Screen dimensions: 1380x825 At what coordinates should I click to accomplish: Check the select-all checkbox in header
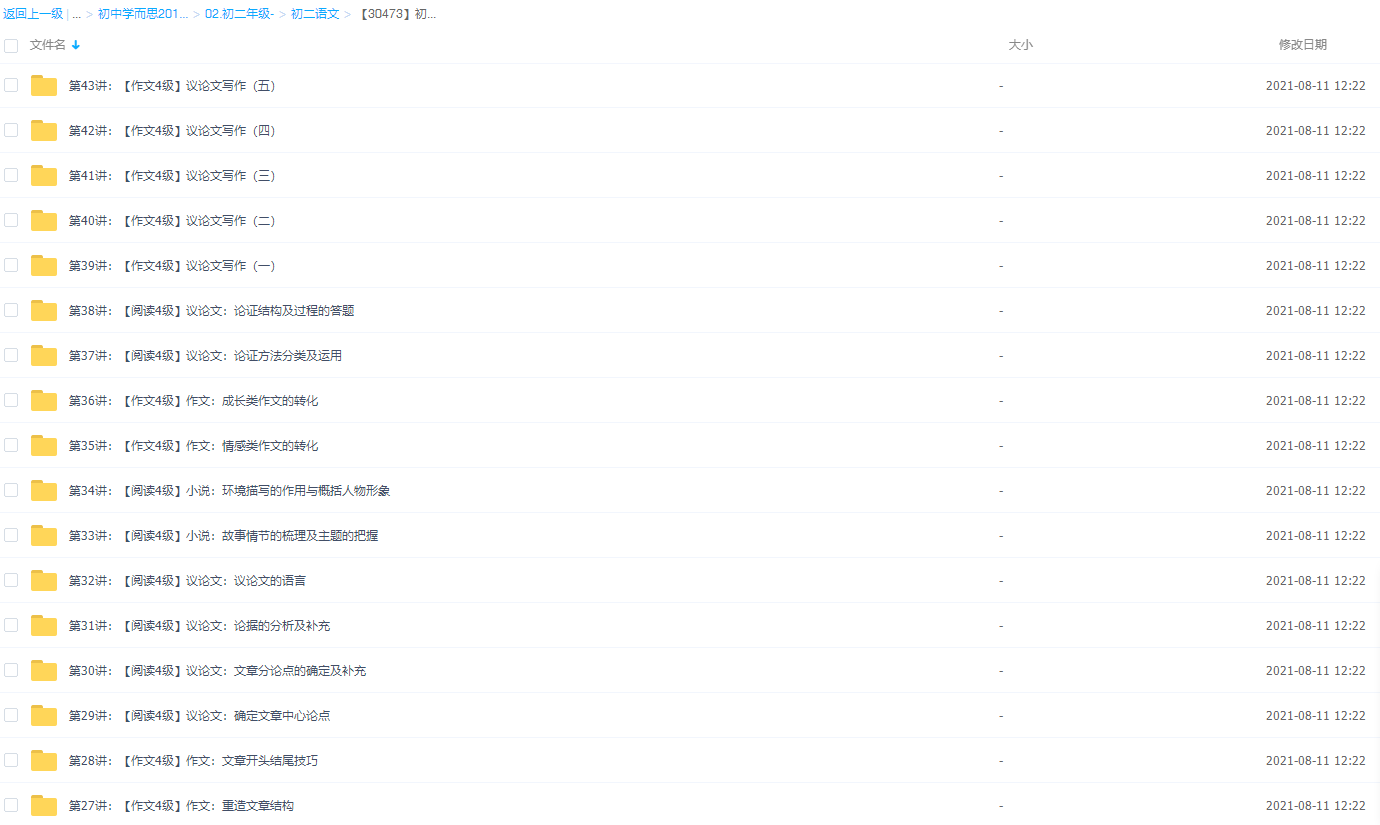click(11, 45)
